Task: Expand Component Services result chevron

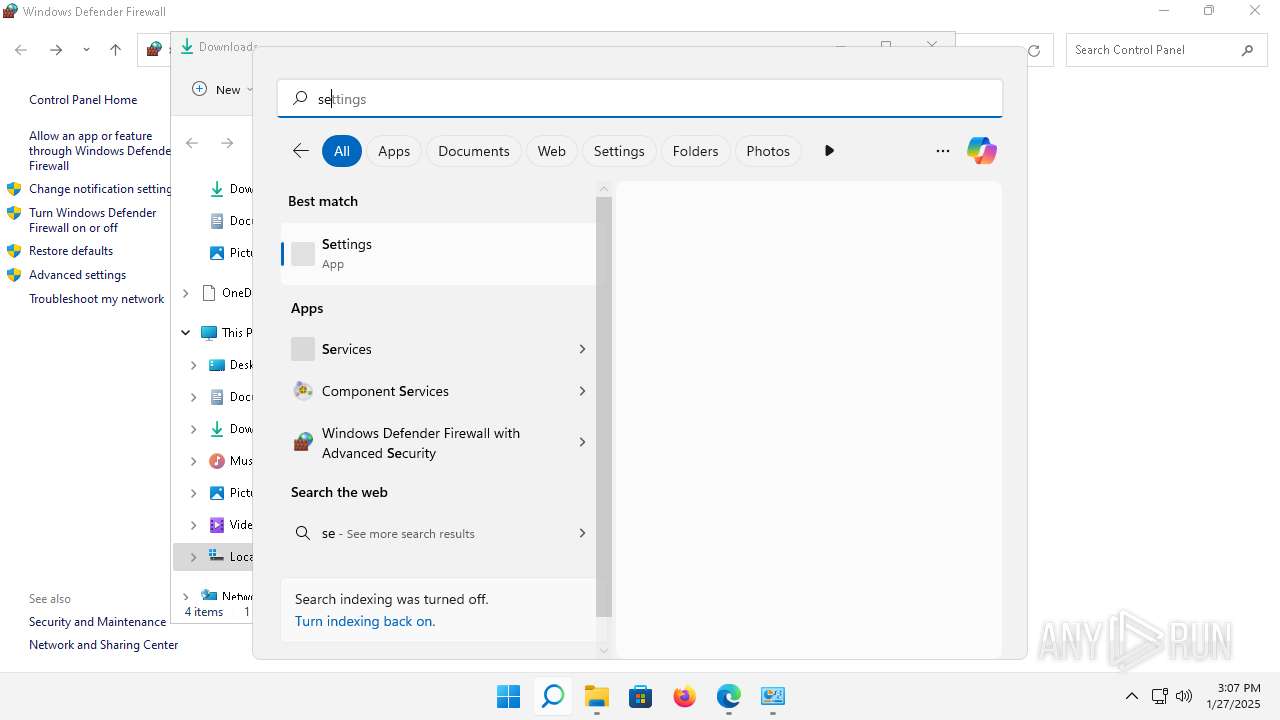Action: tap(582, 391)
